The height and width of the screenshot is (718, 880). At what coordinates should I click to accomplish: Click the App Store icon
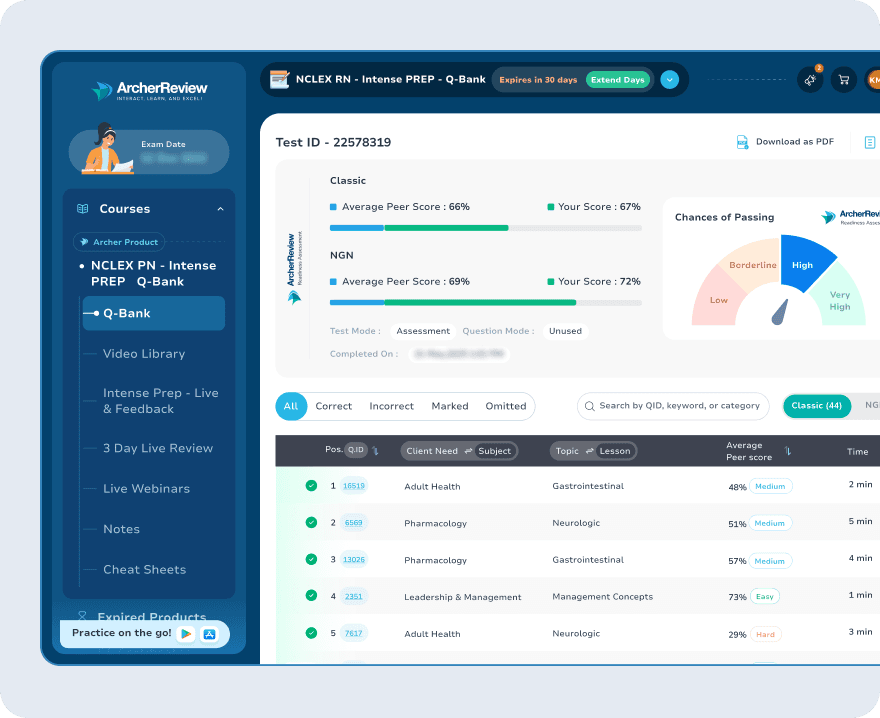tap(210, 634)
